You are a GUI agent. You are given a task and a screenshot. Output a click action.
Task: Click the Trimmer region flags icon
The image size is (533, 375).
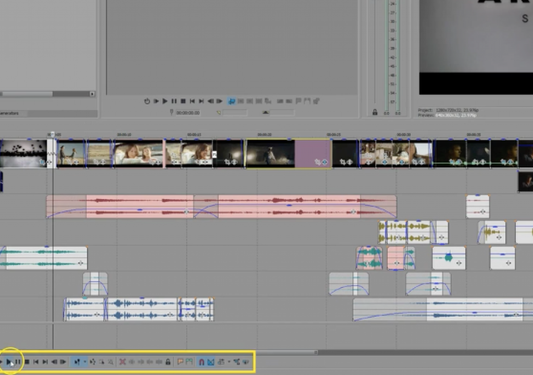point(307,101)
